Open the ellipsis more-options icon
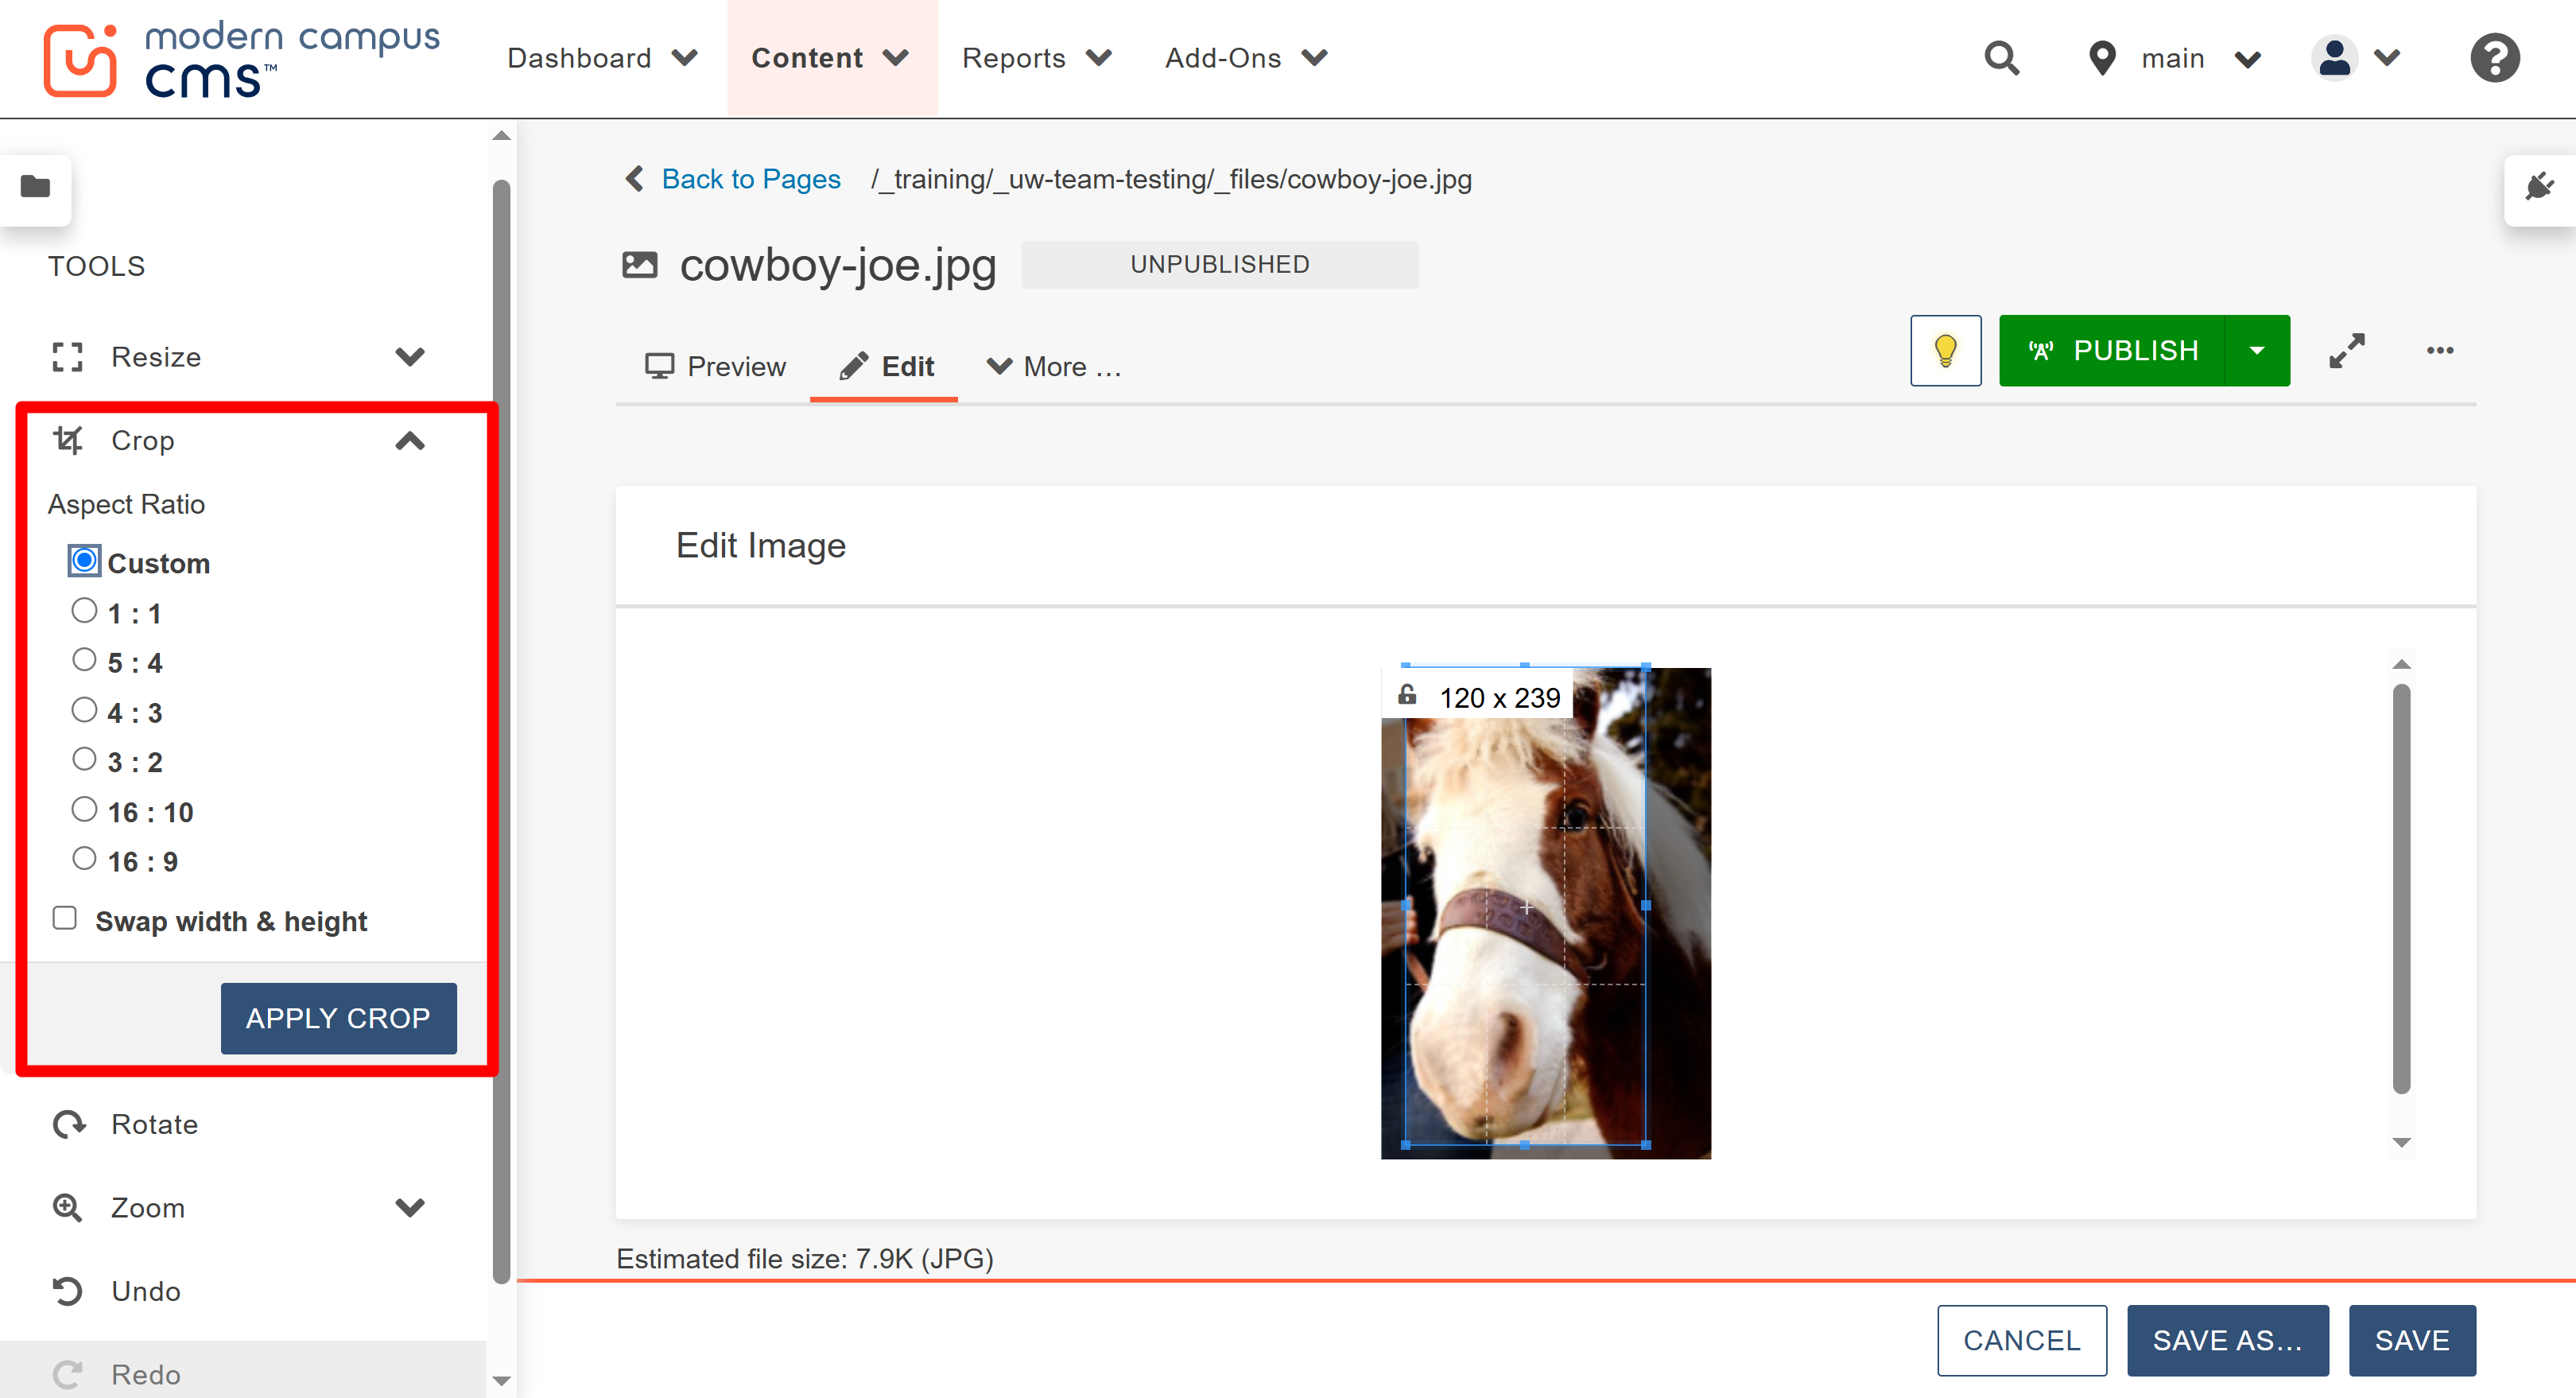Viewport: 2576px width, 1398px height. point(2440,350)
